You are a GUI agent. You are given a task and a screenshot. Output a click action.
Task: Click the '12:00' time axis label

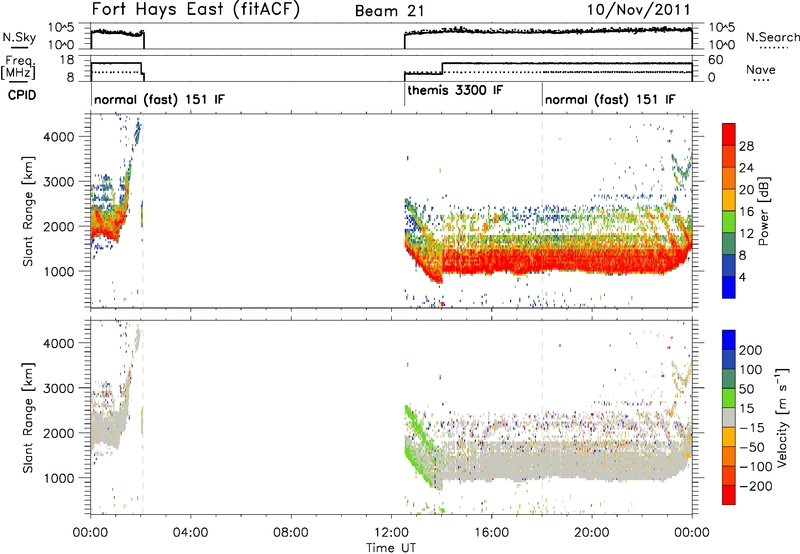point(391,533)
